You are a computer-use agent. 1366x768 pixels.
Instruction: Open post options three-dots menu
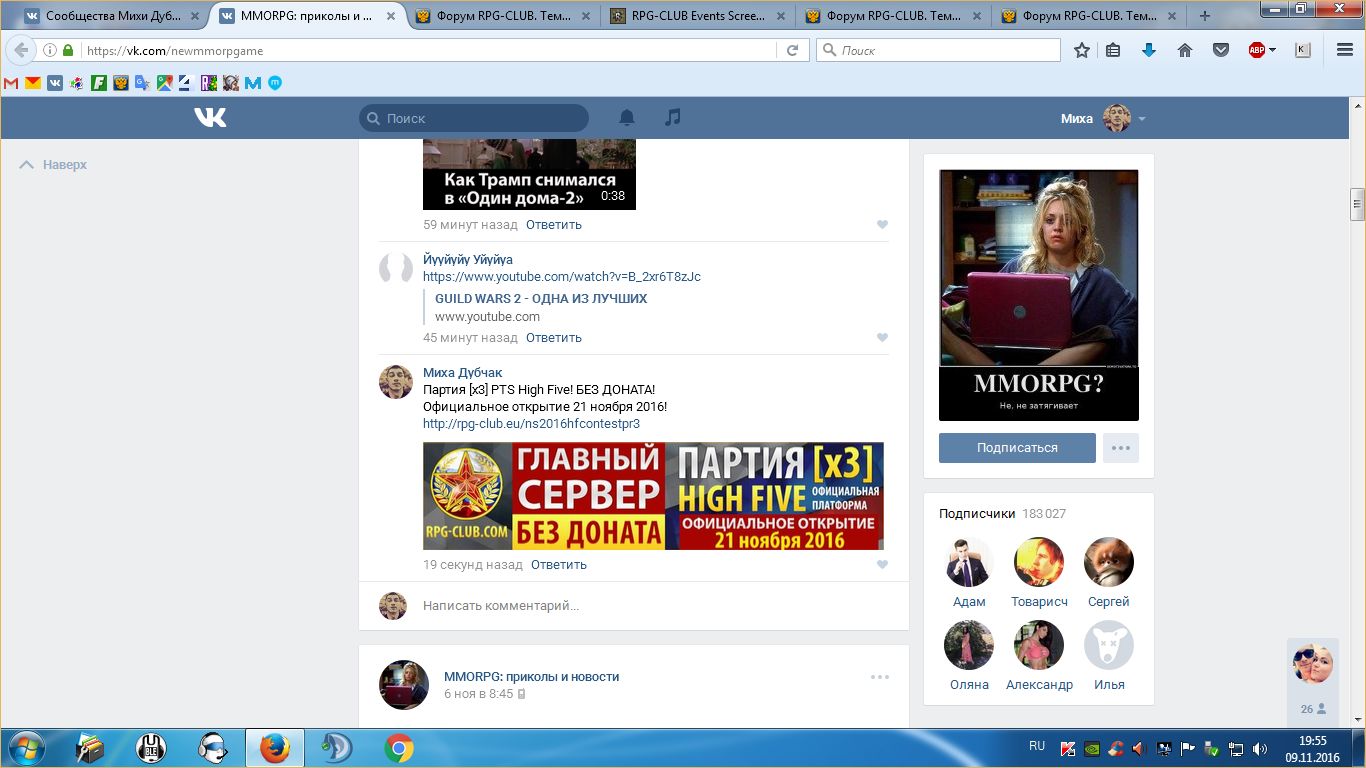pyautogui.click(x=880, y=677)
